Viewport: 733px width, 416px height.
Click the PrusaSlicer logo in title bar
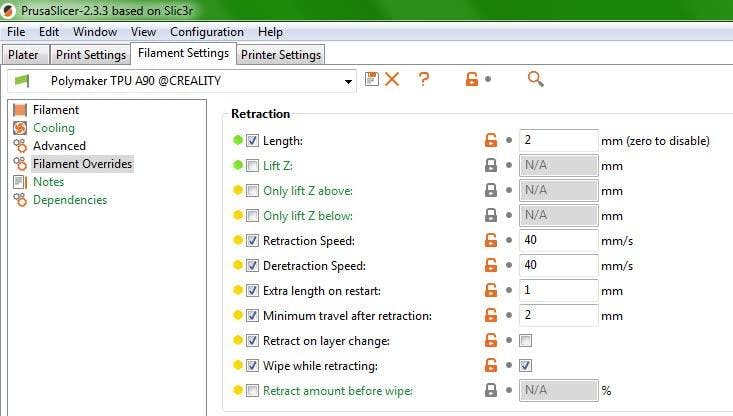pyautogui.click(x=10, y=10)
